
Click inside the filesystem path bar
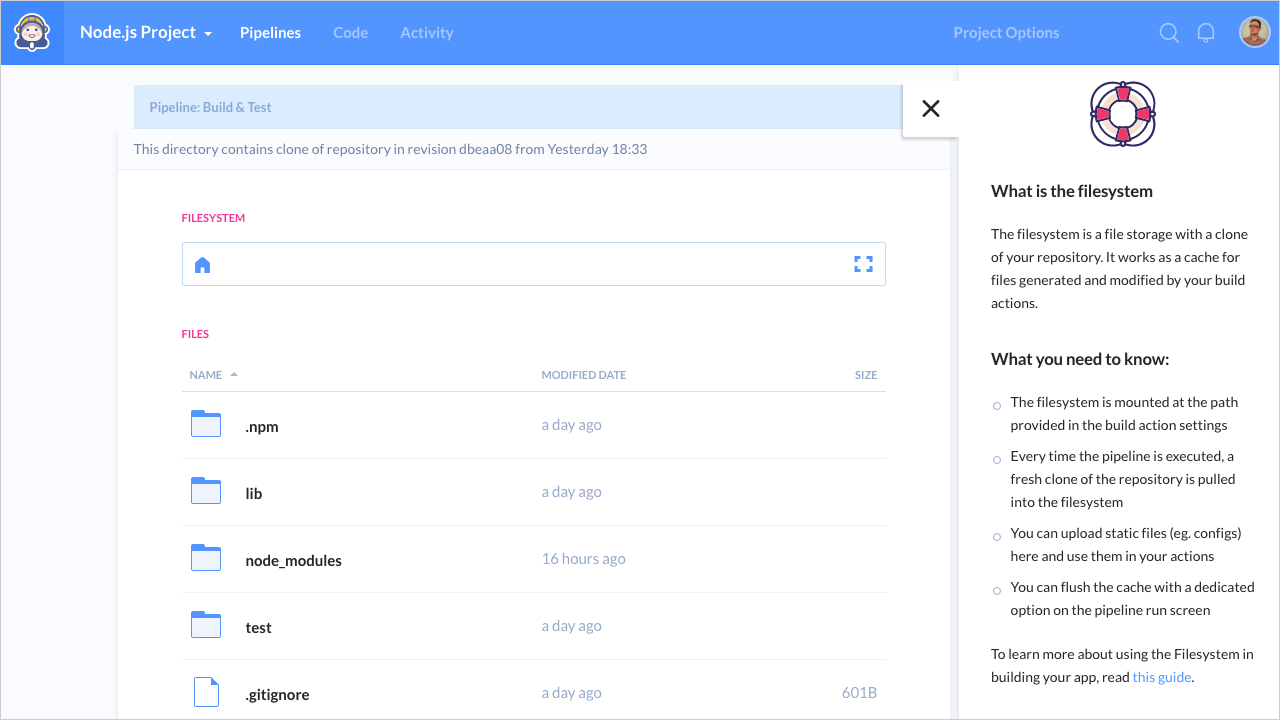[x=533, y=264]
